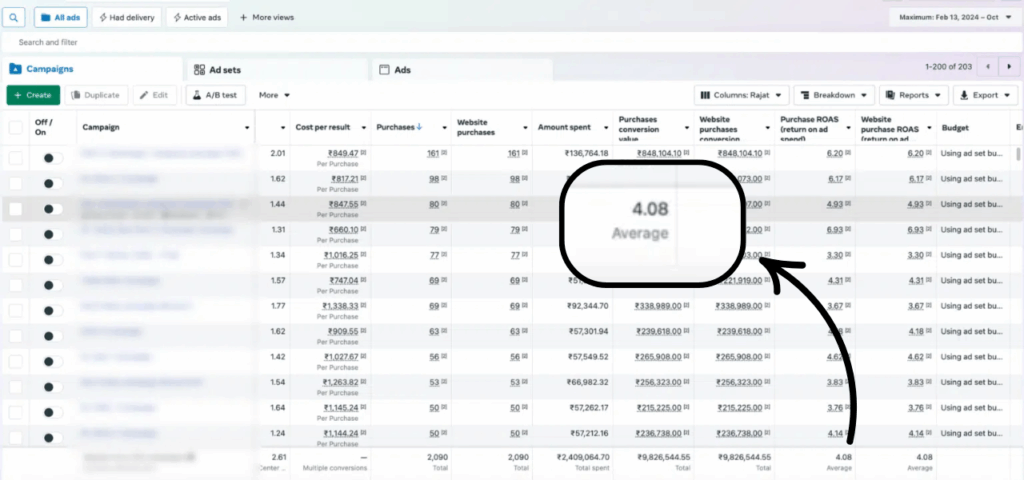
Task: Open the Breakdown dropdown
Action: [x=834, y=95]
